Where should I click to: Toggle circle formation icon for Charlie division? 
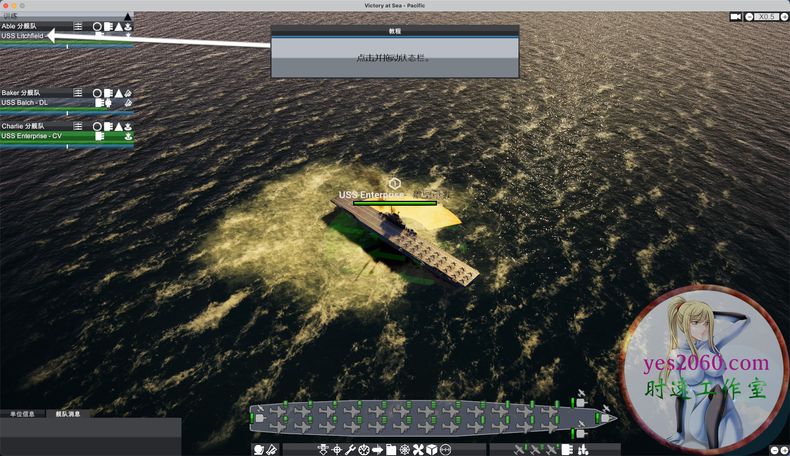[97, 126]
